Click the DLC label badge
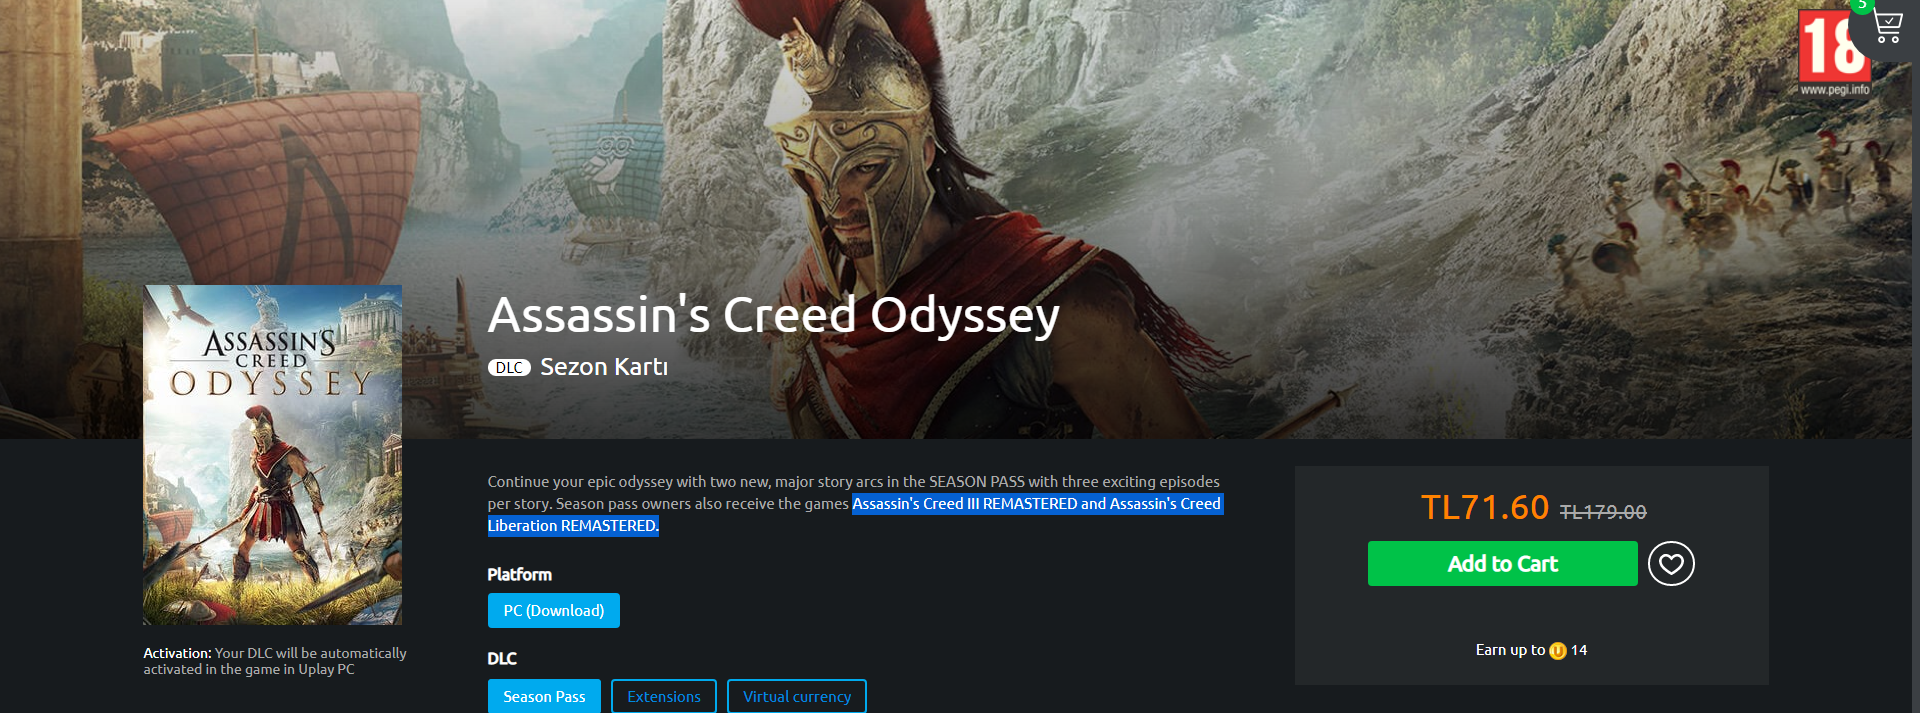The width and height of the screenshot is (1920, 713). (x=509, y=368)
